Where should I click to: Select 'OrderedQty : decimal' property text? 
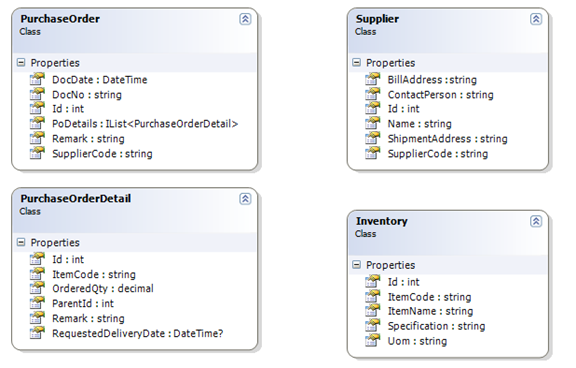[x=103, y=289]
